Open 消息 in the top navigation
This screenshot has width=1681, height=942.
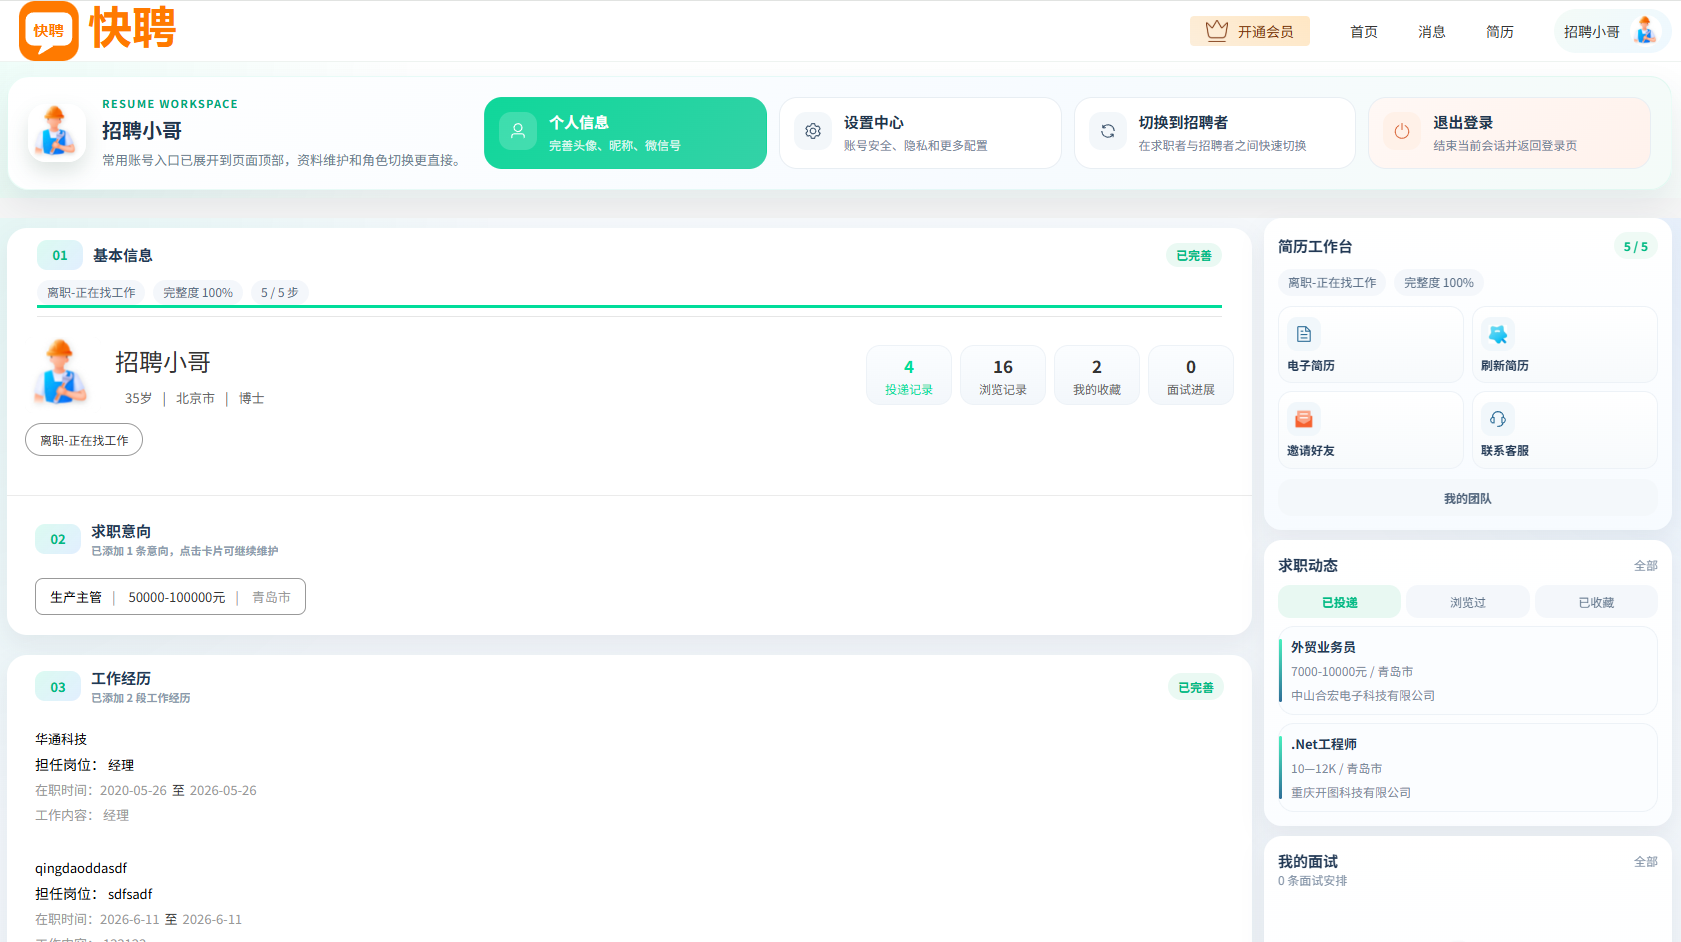[x=1432, y=32]
